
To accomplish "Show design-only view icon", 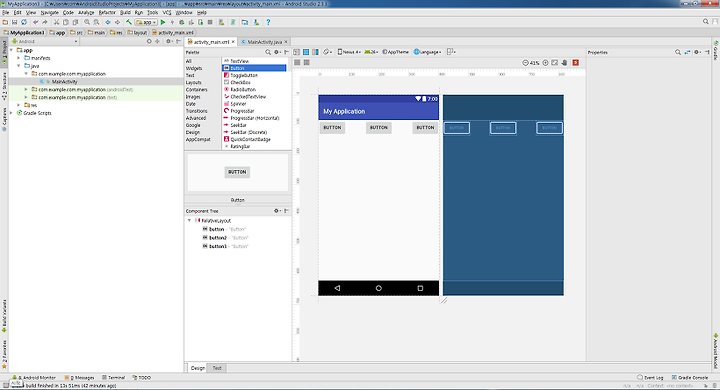I will coord(297,52).
